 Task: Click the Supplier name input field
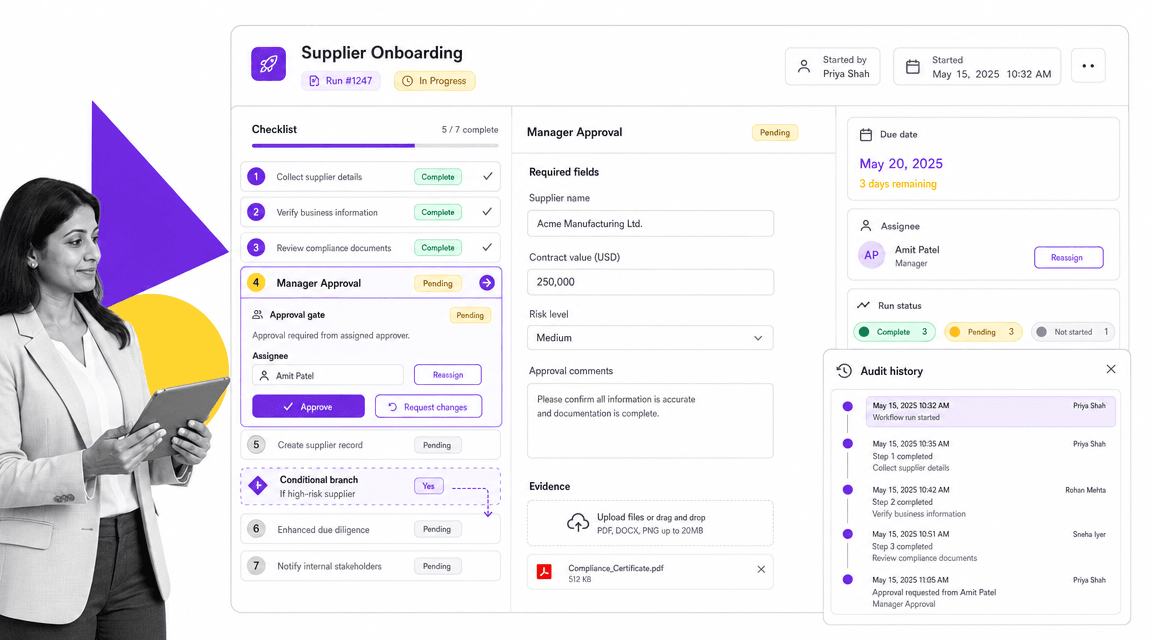650,223
